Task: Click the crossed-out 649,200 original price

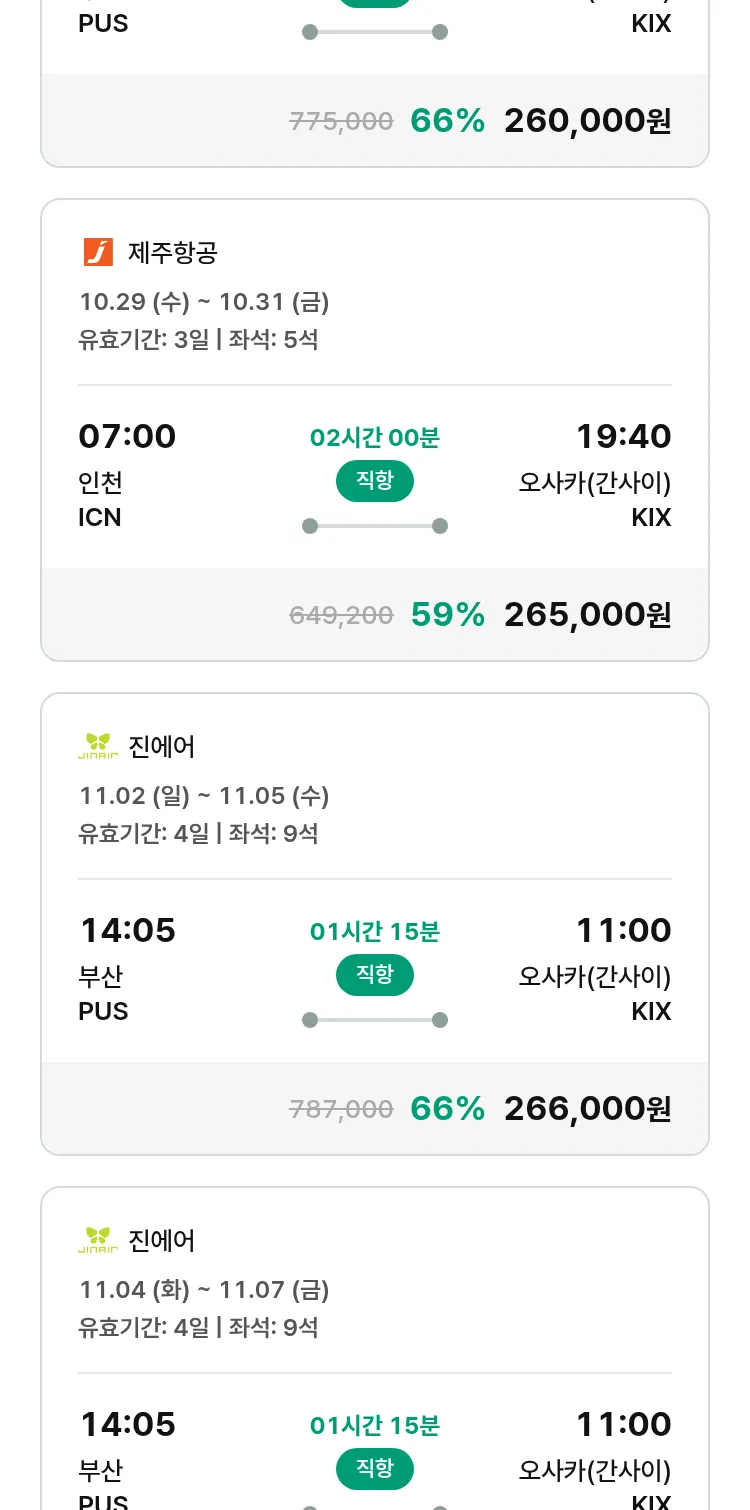Action: tap(341, 616)
